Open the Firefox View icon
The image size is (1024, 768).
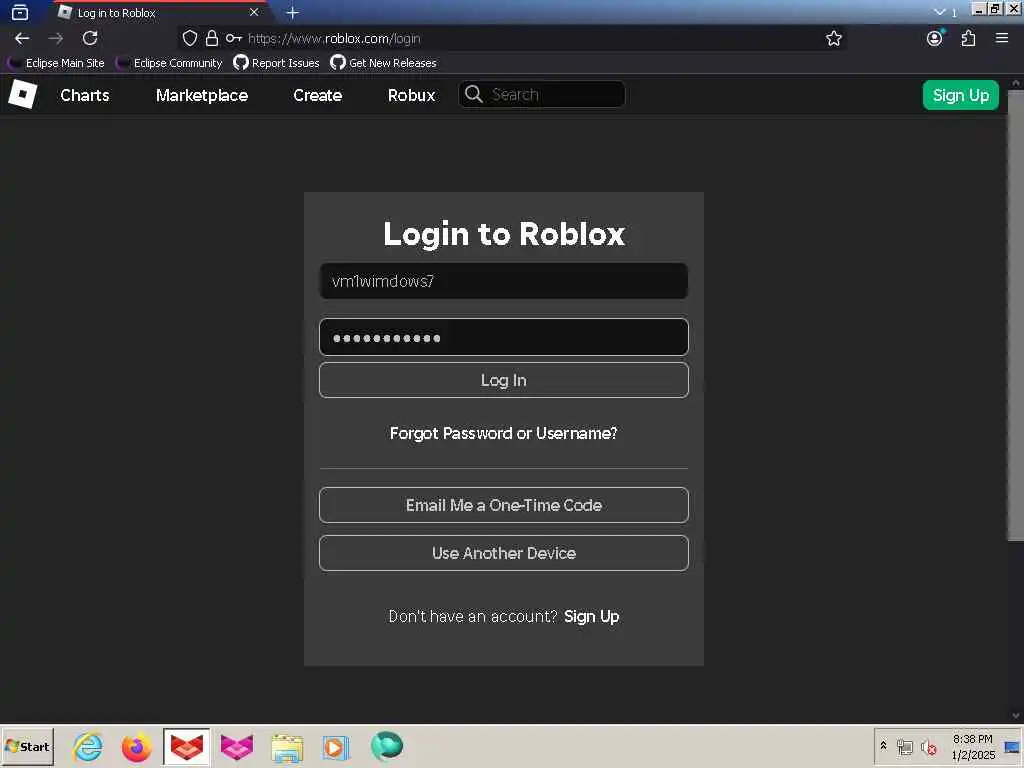(x=20, y=12)
